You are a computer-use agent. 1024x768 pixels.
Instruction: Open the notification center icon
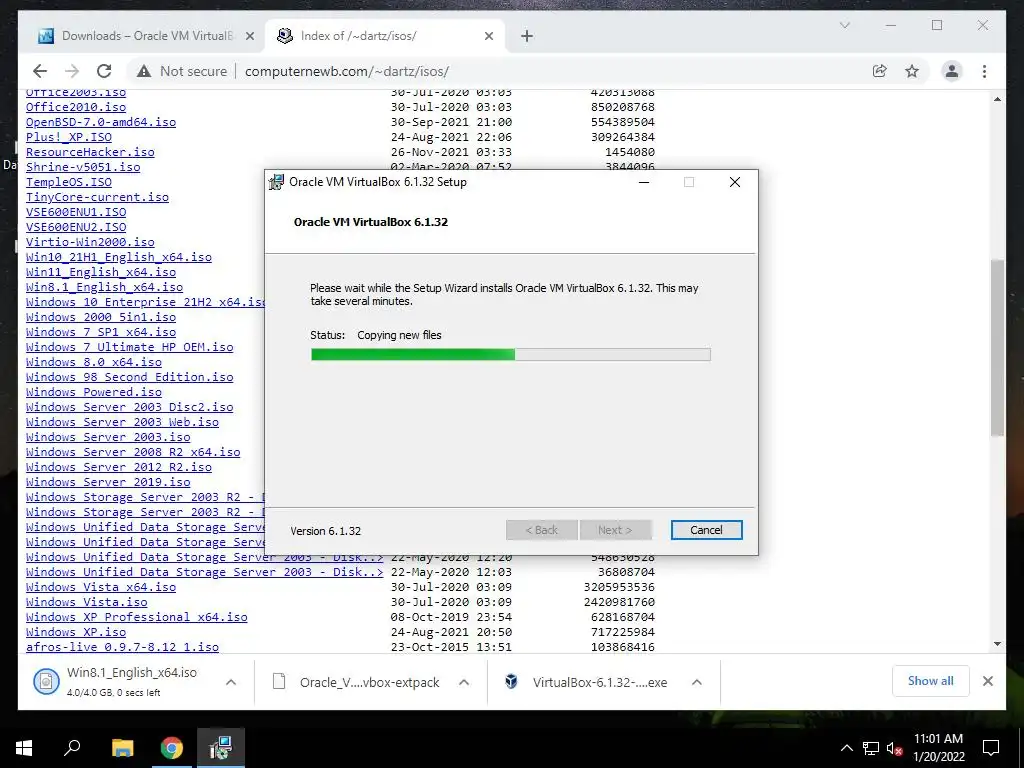[991, 748]
